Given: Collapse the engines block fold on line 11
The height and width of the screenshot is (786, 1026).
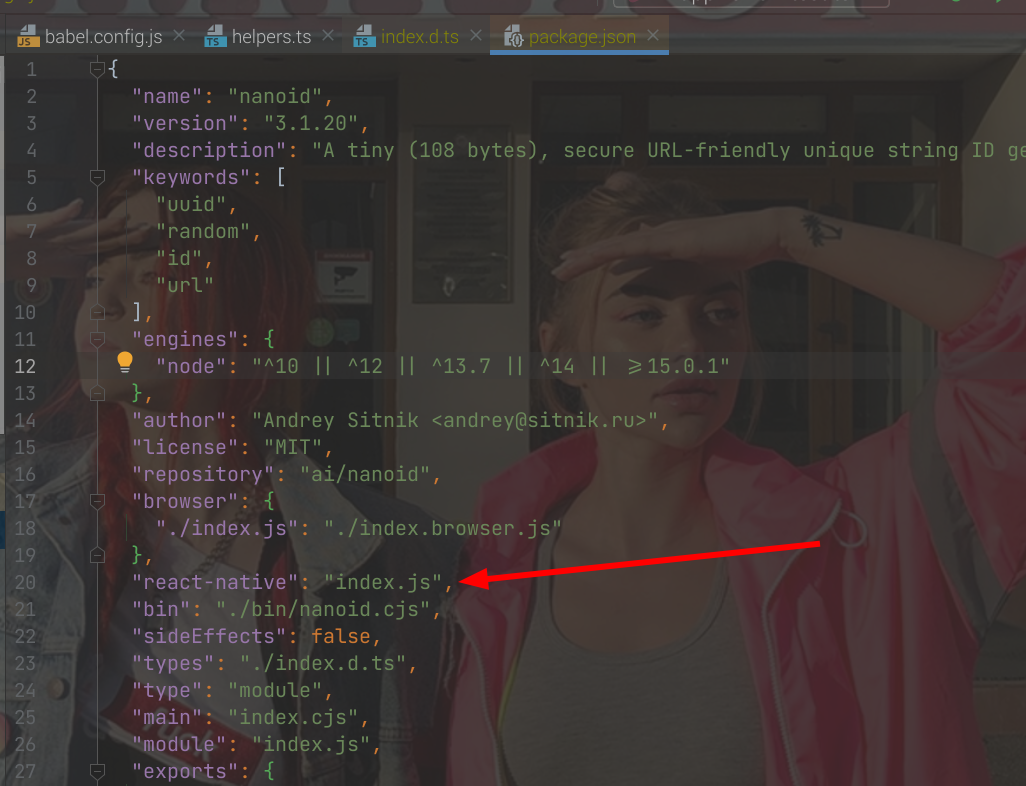Looking at the screenshot, I should [x=97, y=339].
